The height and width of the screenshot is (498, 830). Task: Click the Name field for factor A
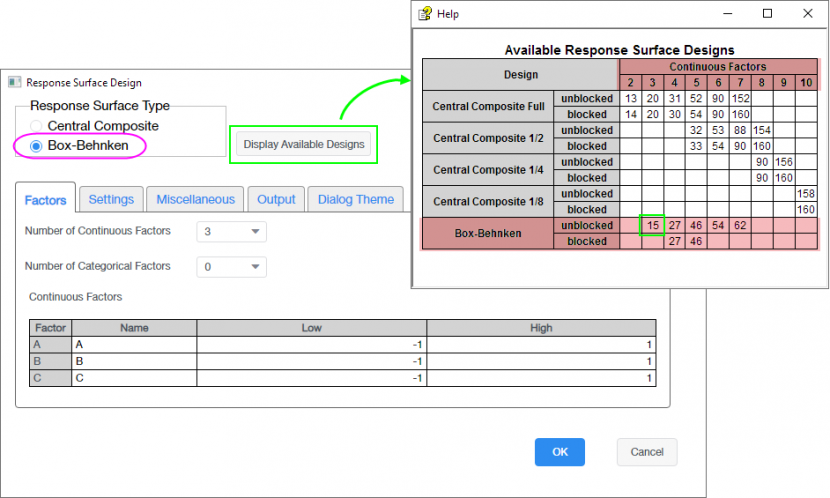pos(134,344)
